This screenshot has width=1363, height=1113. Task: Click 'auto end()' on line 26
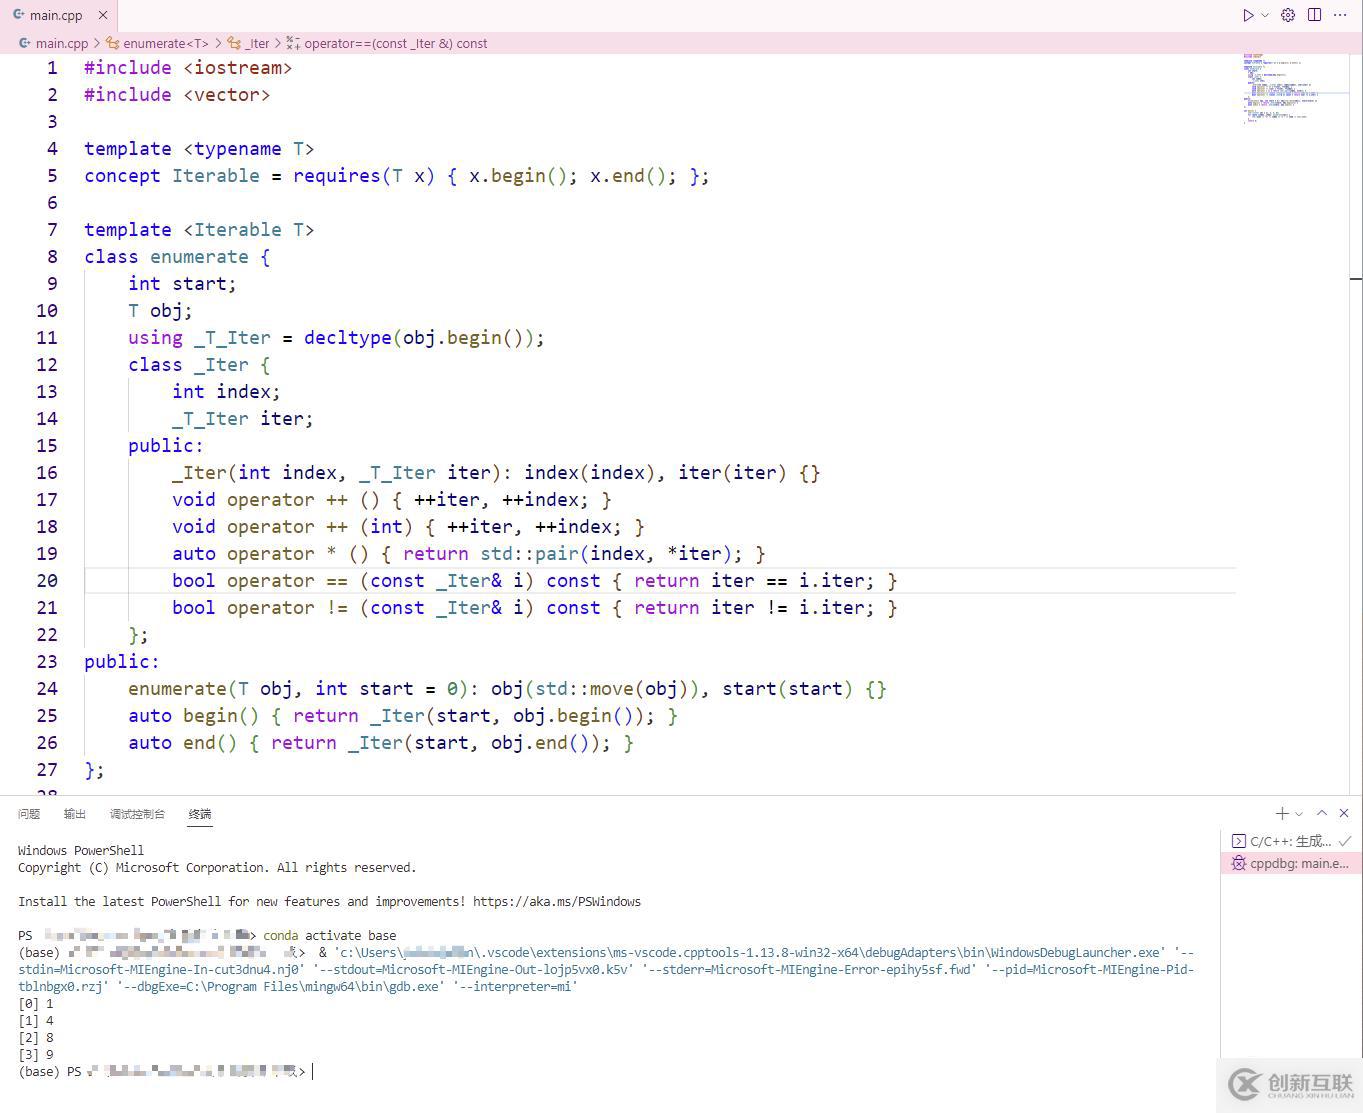(x=183, y=743)
